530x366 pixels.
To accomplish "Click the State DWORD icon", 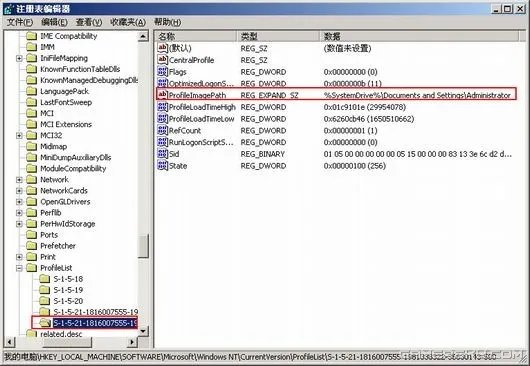I will tap(163, 166).
